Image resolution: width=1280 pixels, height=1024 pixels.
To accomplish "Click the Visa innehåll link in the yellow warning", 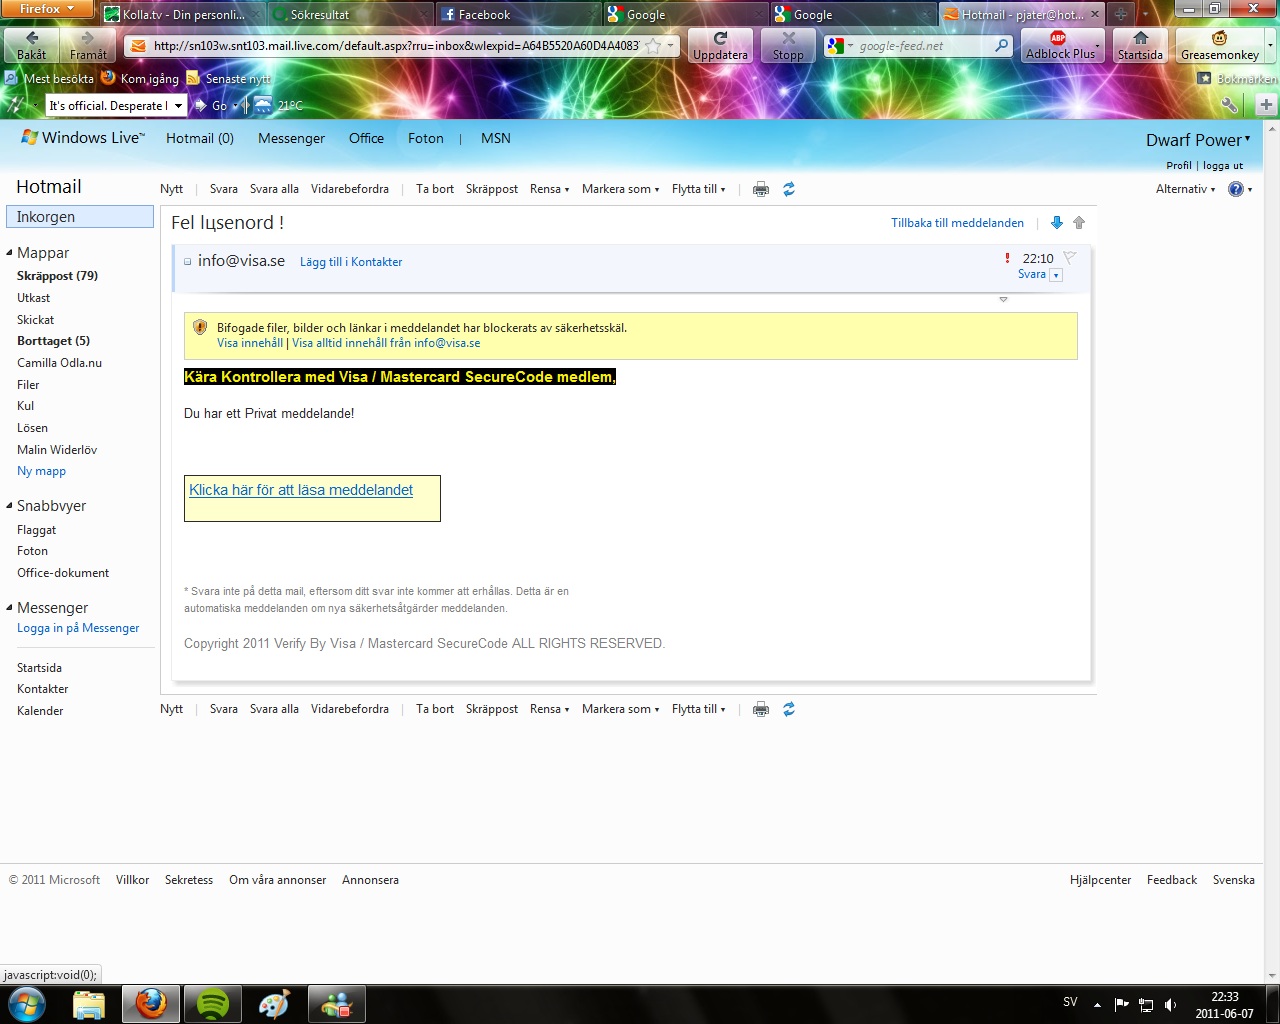I will pyautogui.click(x=250, y=343).
